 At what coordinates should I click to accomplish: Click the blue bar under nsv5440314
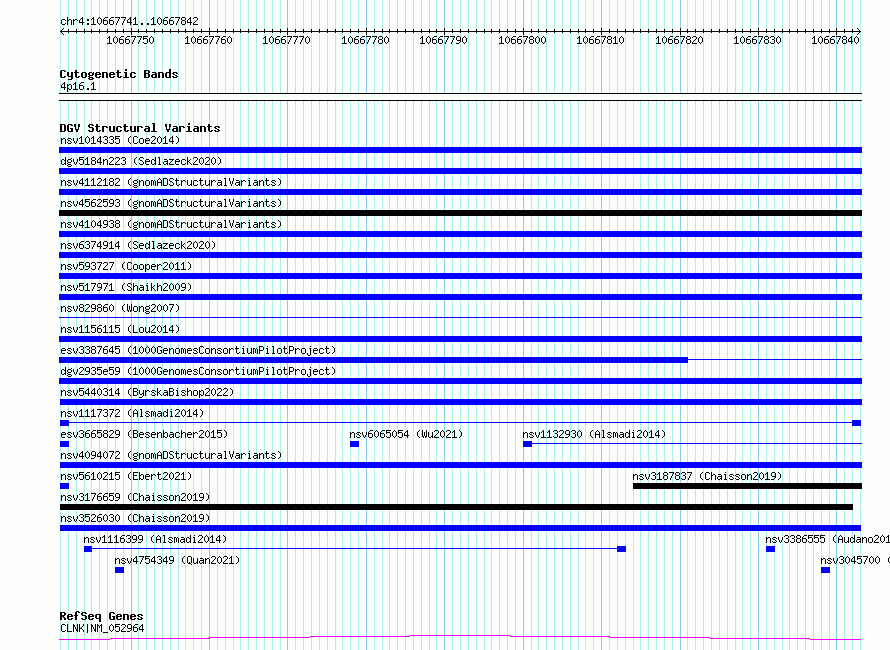coord(460,402)
